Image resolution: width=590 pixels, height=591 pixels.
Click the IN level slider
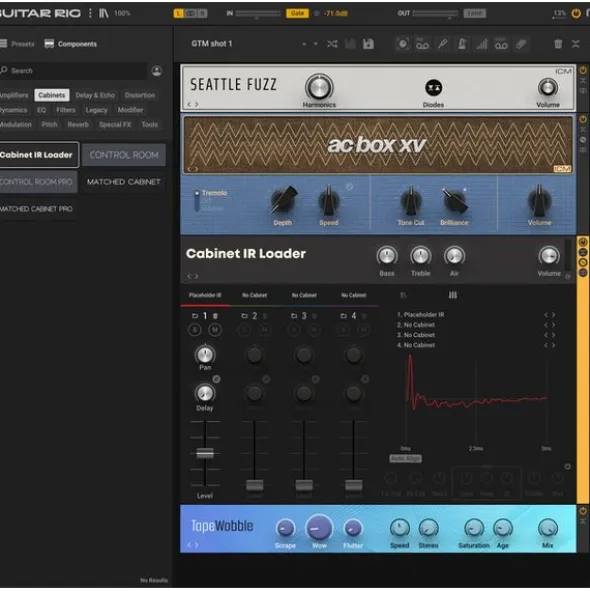[258, 14]
